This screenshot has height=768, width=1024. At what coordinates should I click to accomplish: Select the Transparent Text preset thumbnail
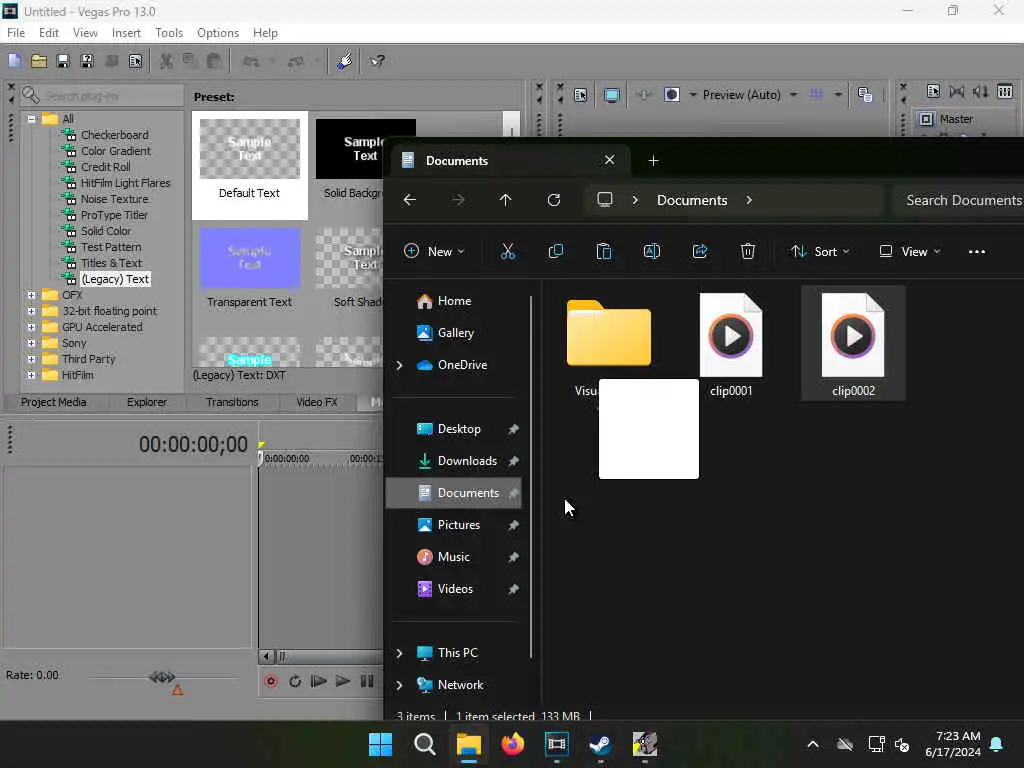point(250,258)
